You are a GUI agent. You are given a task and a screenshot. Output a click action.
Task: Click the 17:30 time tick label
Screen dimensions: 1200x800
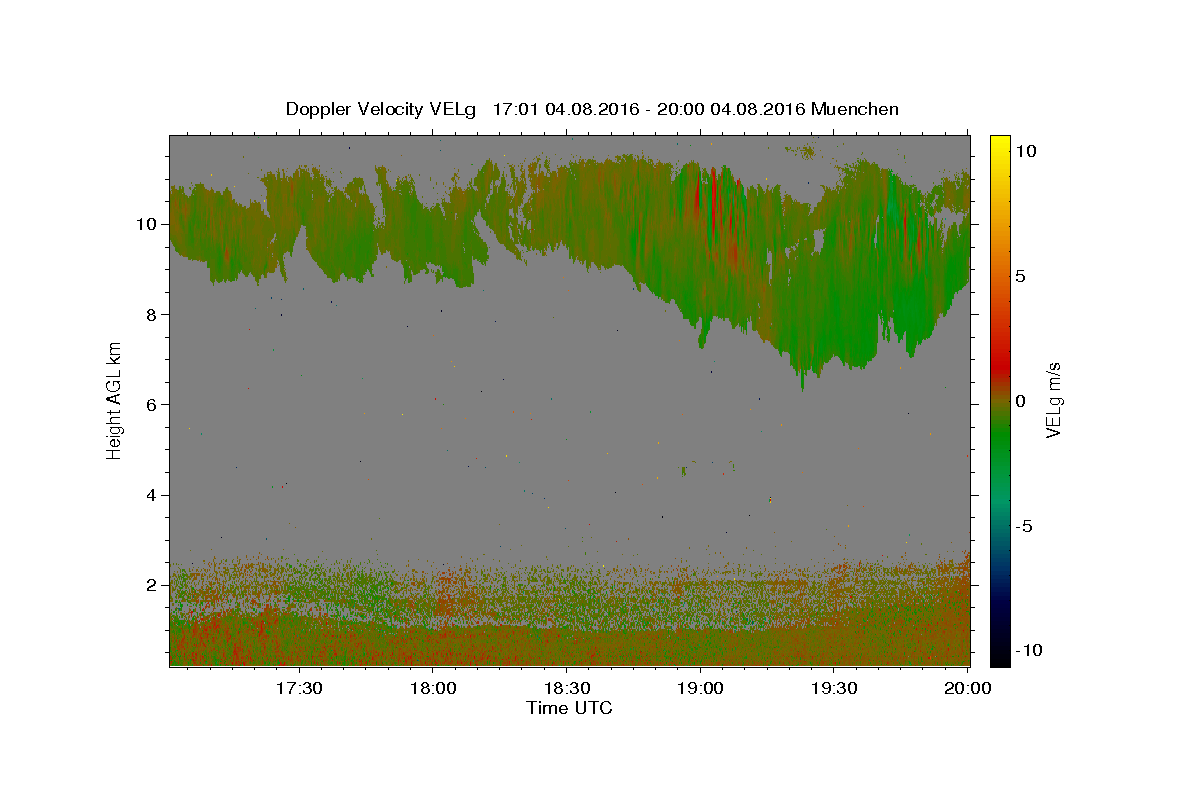(298, 688)
